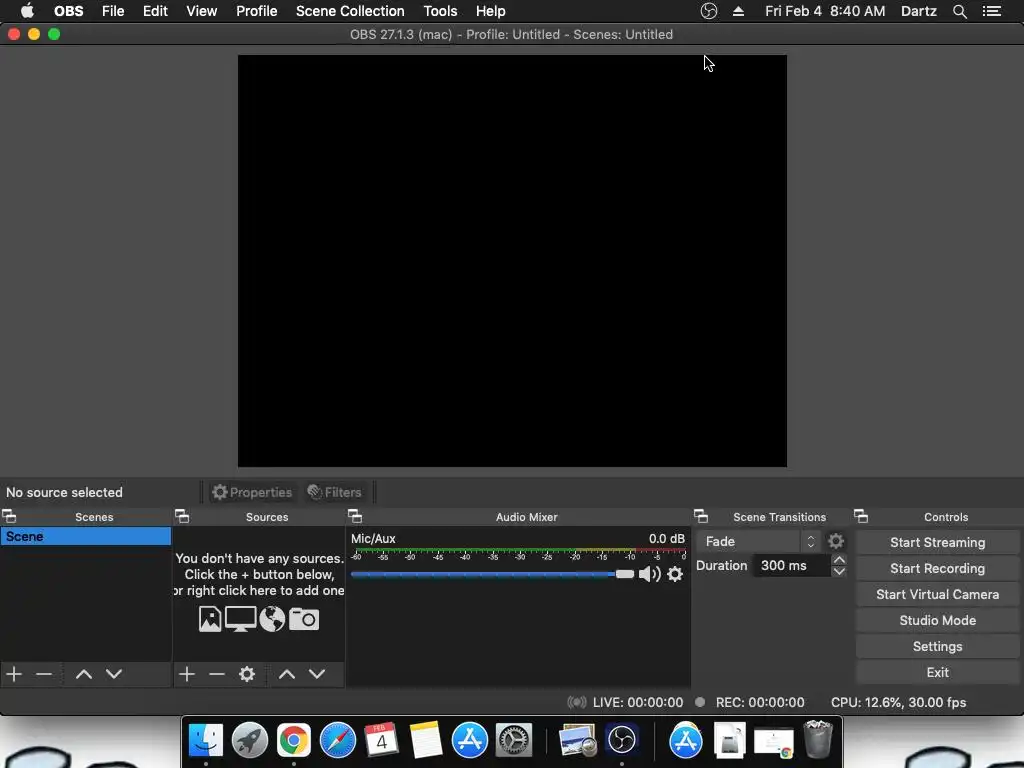Open Google Chrome from the Dock
The height and width of the screenshot is (768, 1024).
[x=294, y=740]
